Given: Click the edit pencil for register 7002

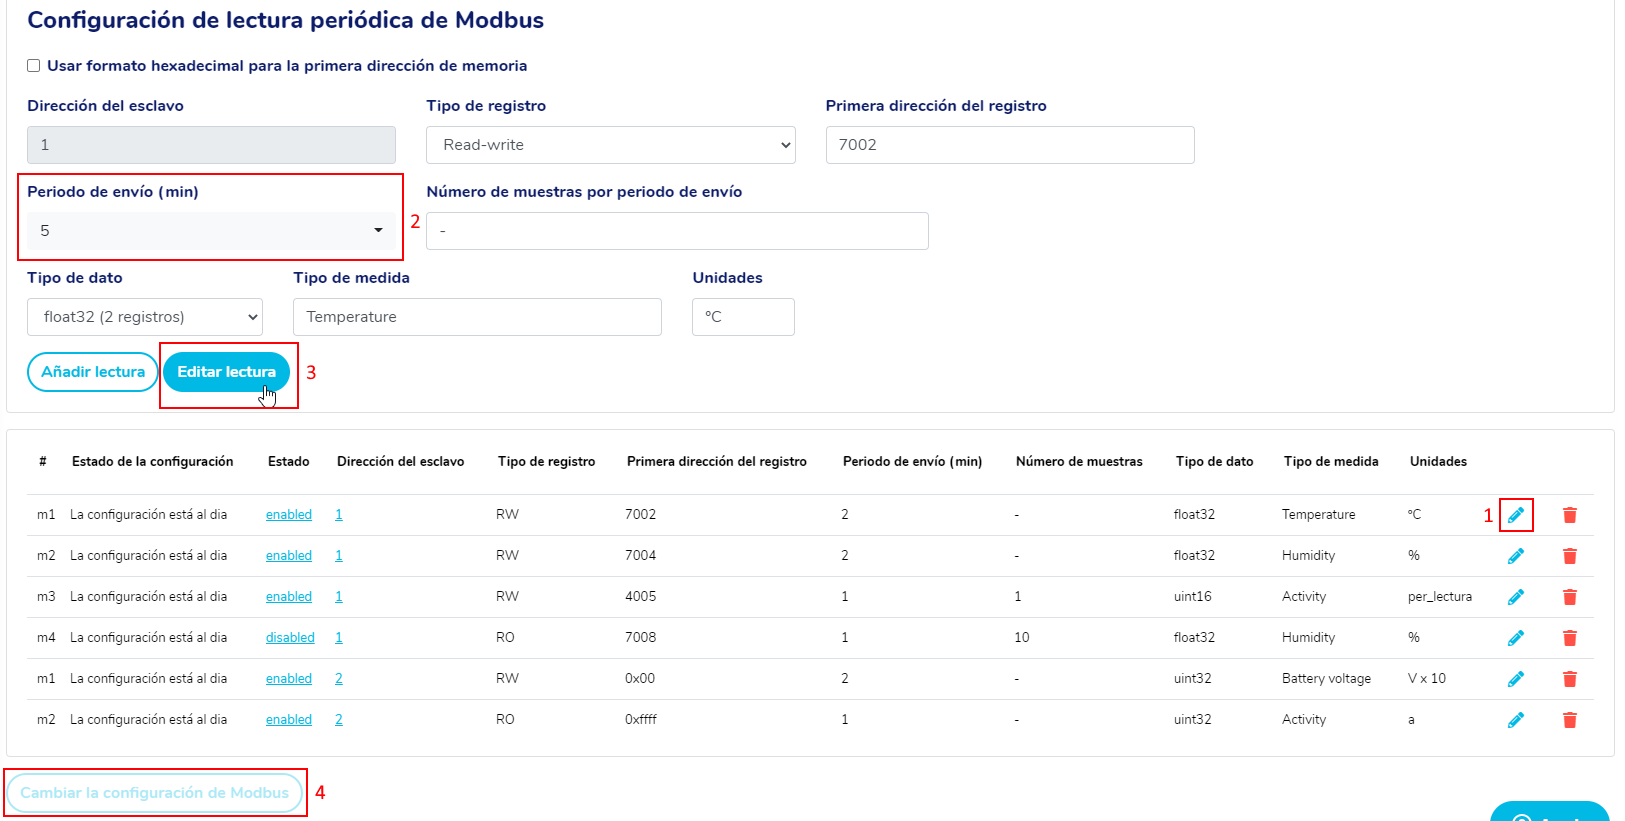Looking at the screenshot, I should point(1515,515).
